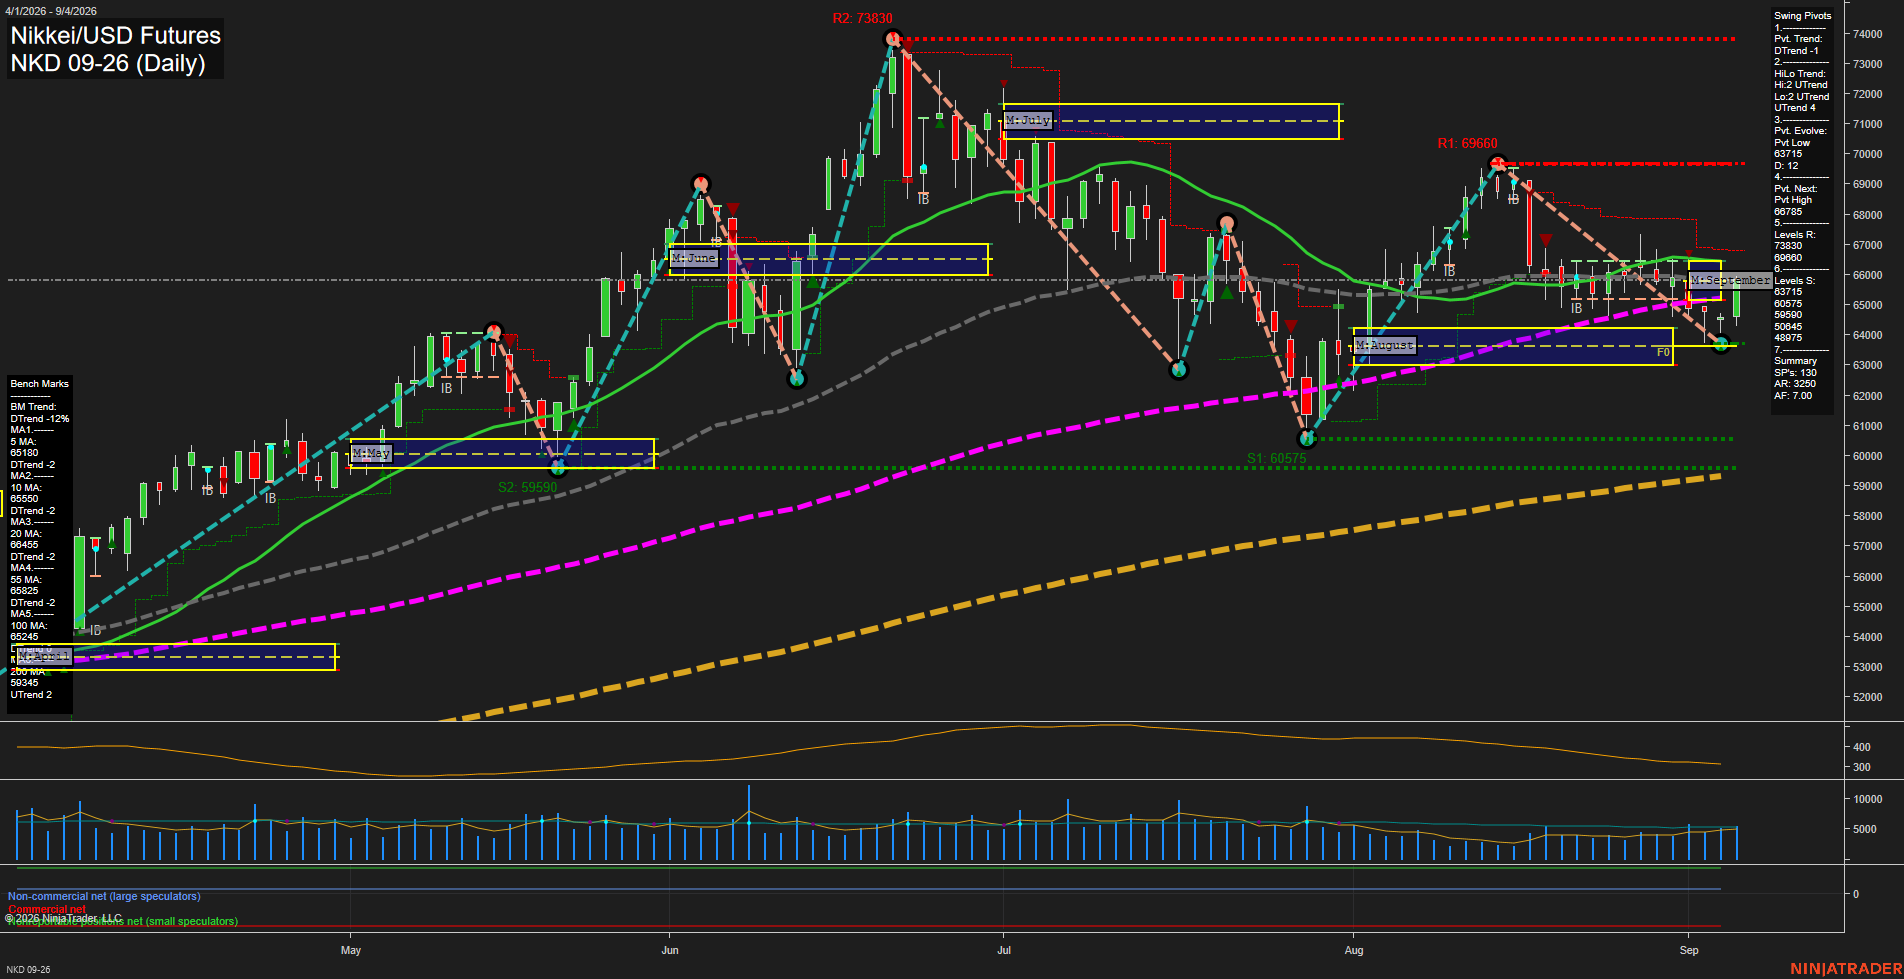
Task: Select swing pivot high marker at R2 73830
Action: [x=894, y=39]
